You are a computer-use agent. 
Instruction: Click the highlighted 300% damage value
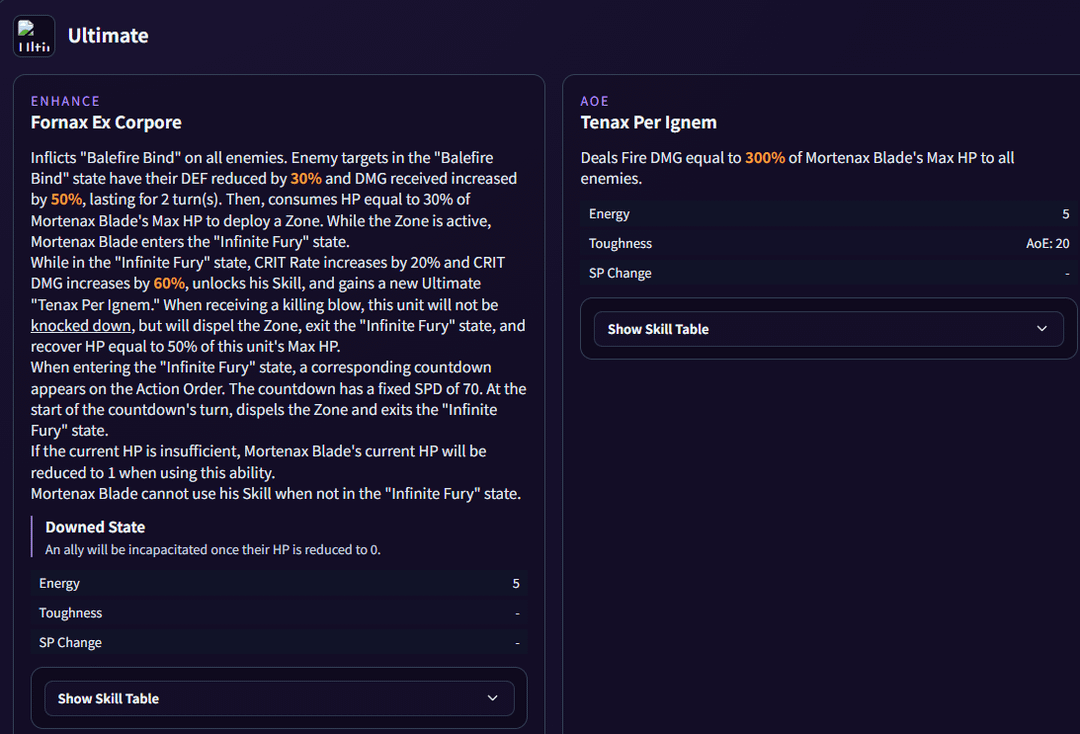[x=764, y=158]
